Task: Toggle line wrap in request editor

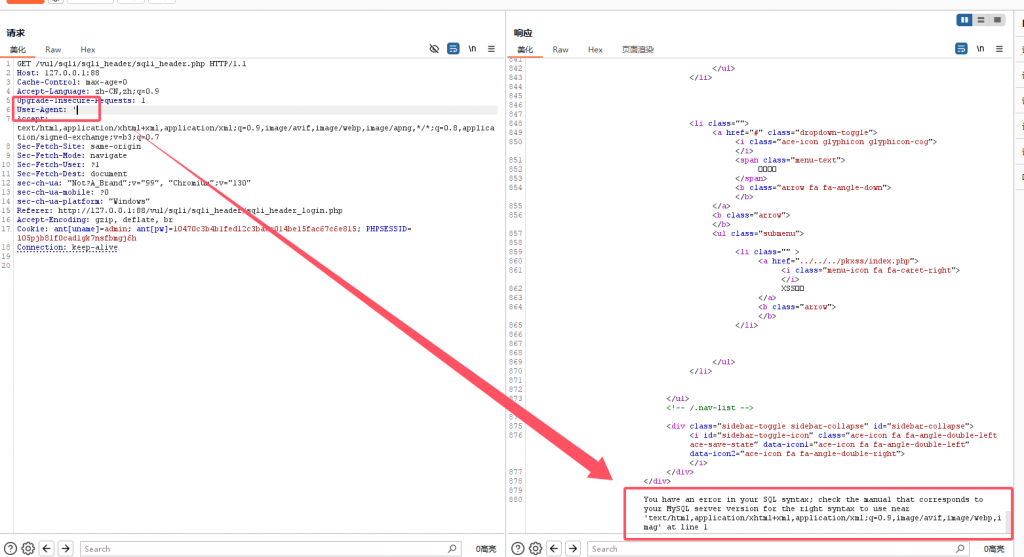Action: [x=453, y=49]
